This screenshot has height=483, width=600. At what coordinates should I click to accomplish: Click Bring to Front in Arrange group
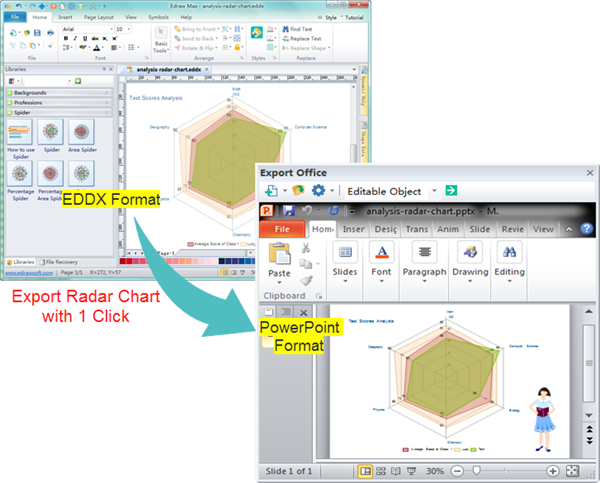[196, 29]
